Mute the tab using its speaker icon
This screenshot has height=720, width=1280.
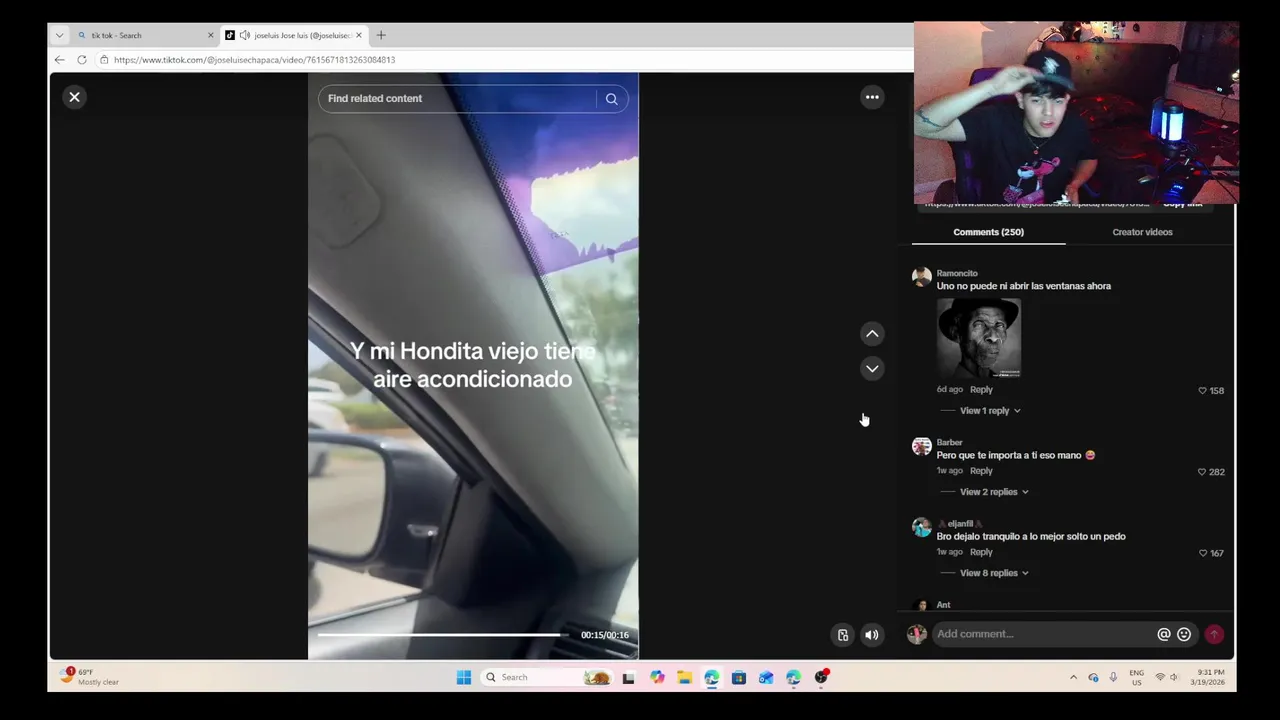coord(245,35)
